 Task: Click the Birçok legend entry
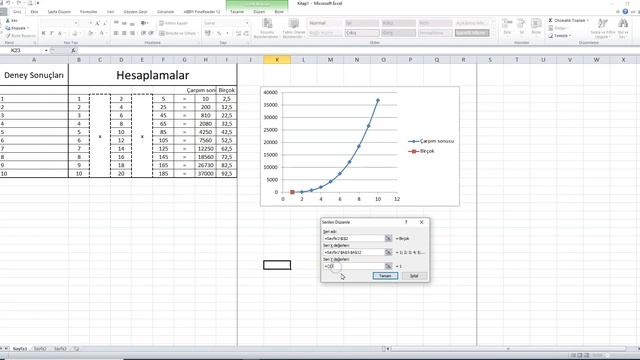[421, 151]
